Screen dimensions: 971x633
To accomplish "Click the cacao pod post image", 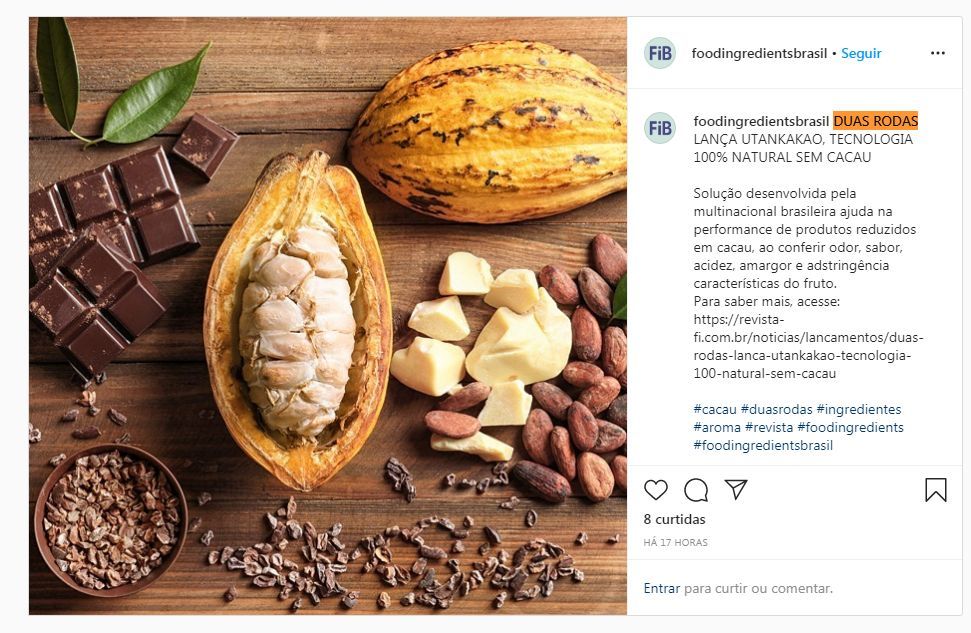I will (x=328, y=316).
